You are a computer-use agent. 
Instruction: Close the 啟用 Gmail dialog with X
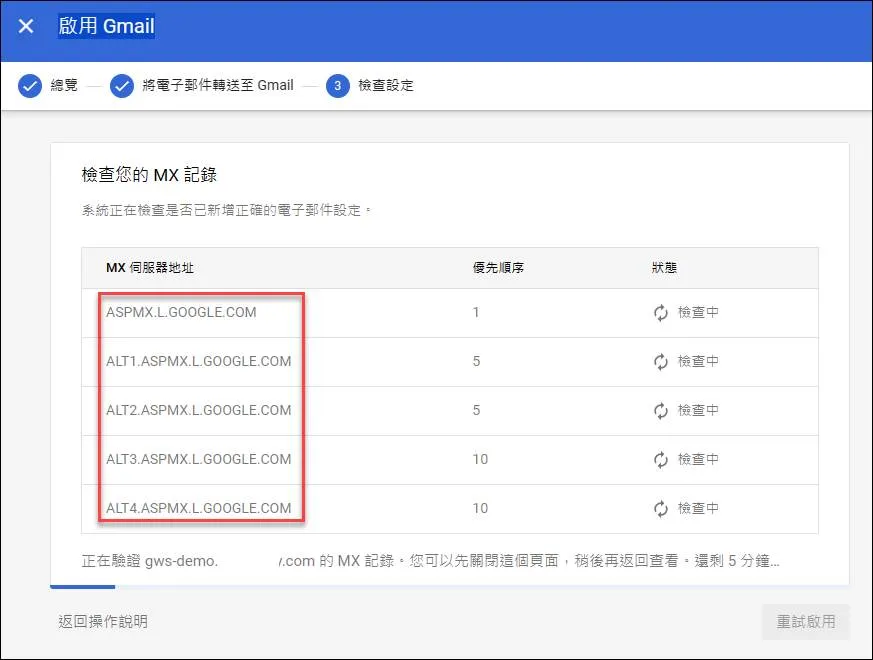(26, 26)
